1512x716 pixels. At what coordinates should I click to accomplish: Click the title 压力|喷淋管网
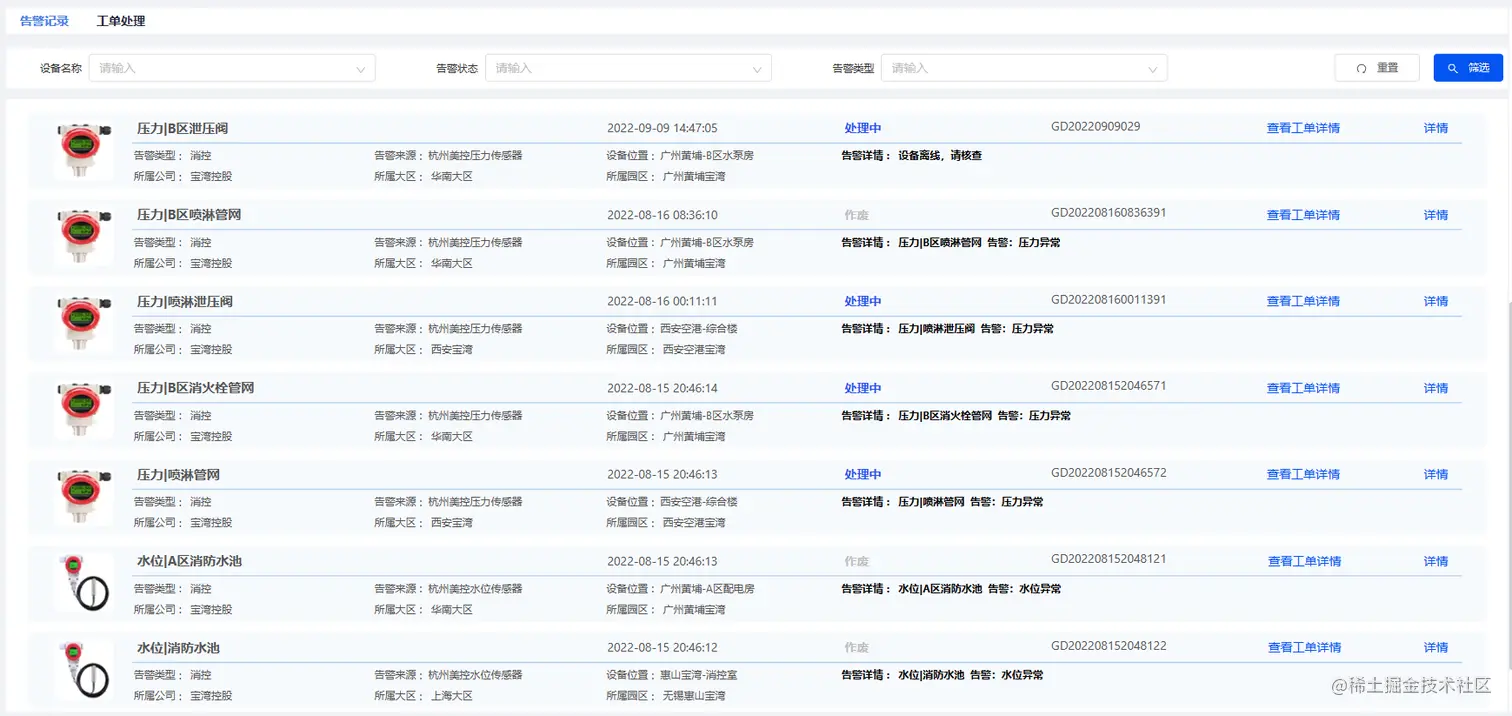[178, 475]
